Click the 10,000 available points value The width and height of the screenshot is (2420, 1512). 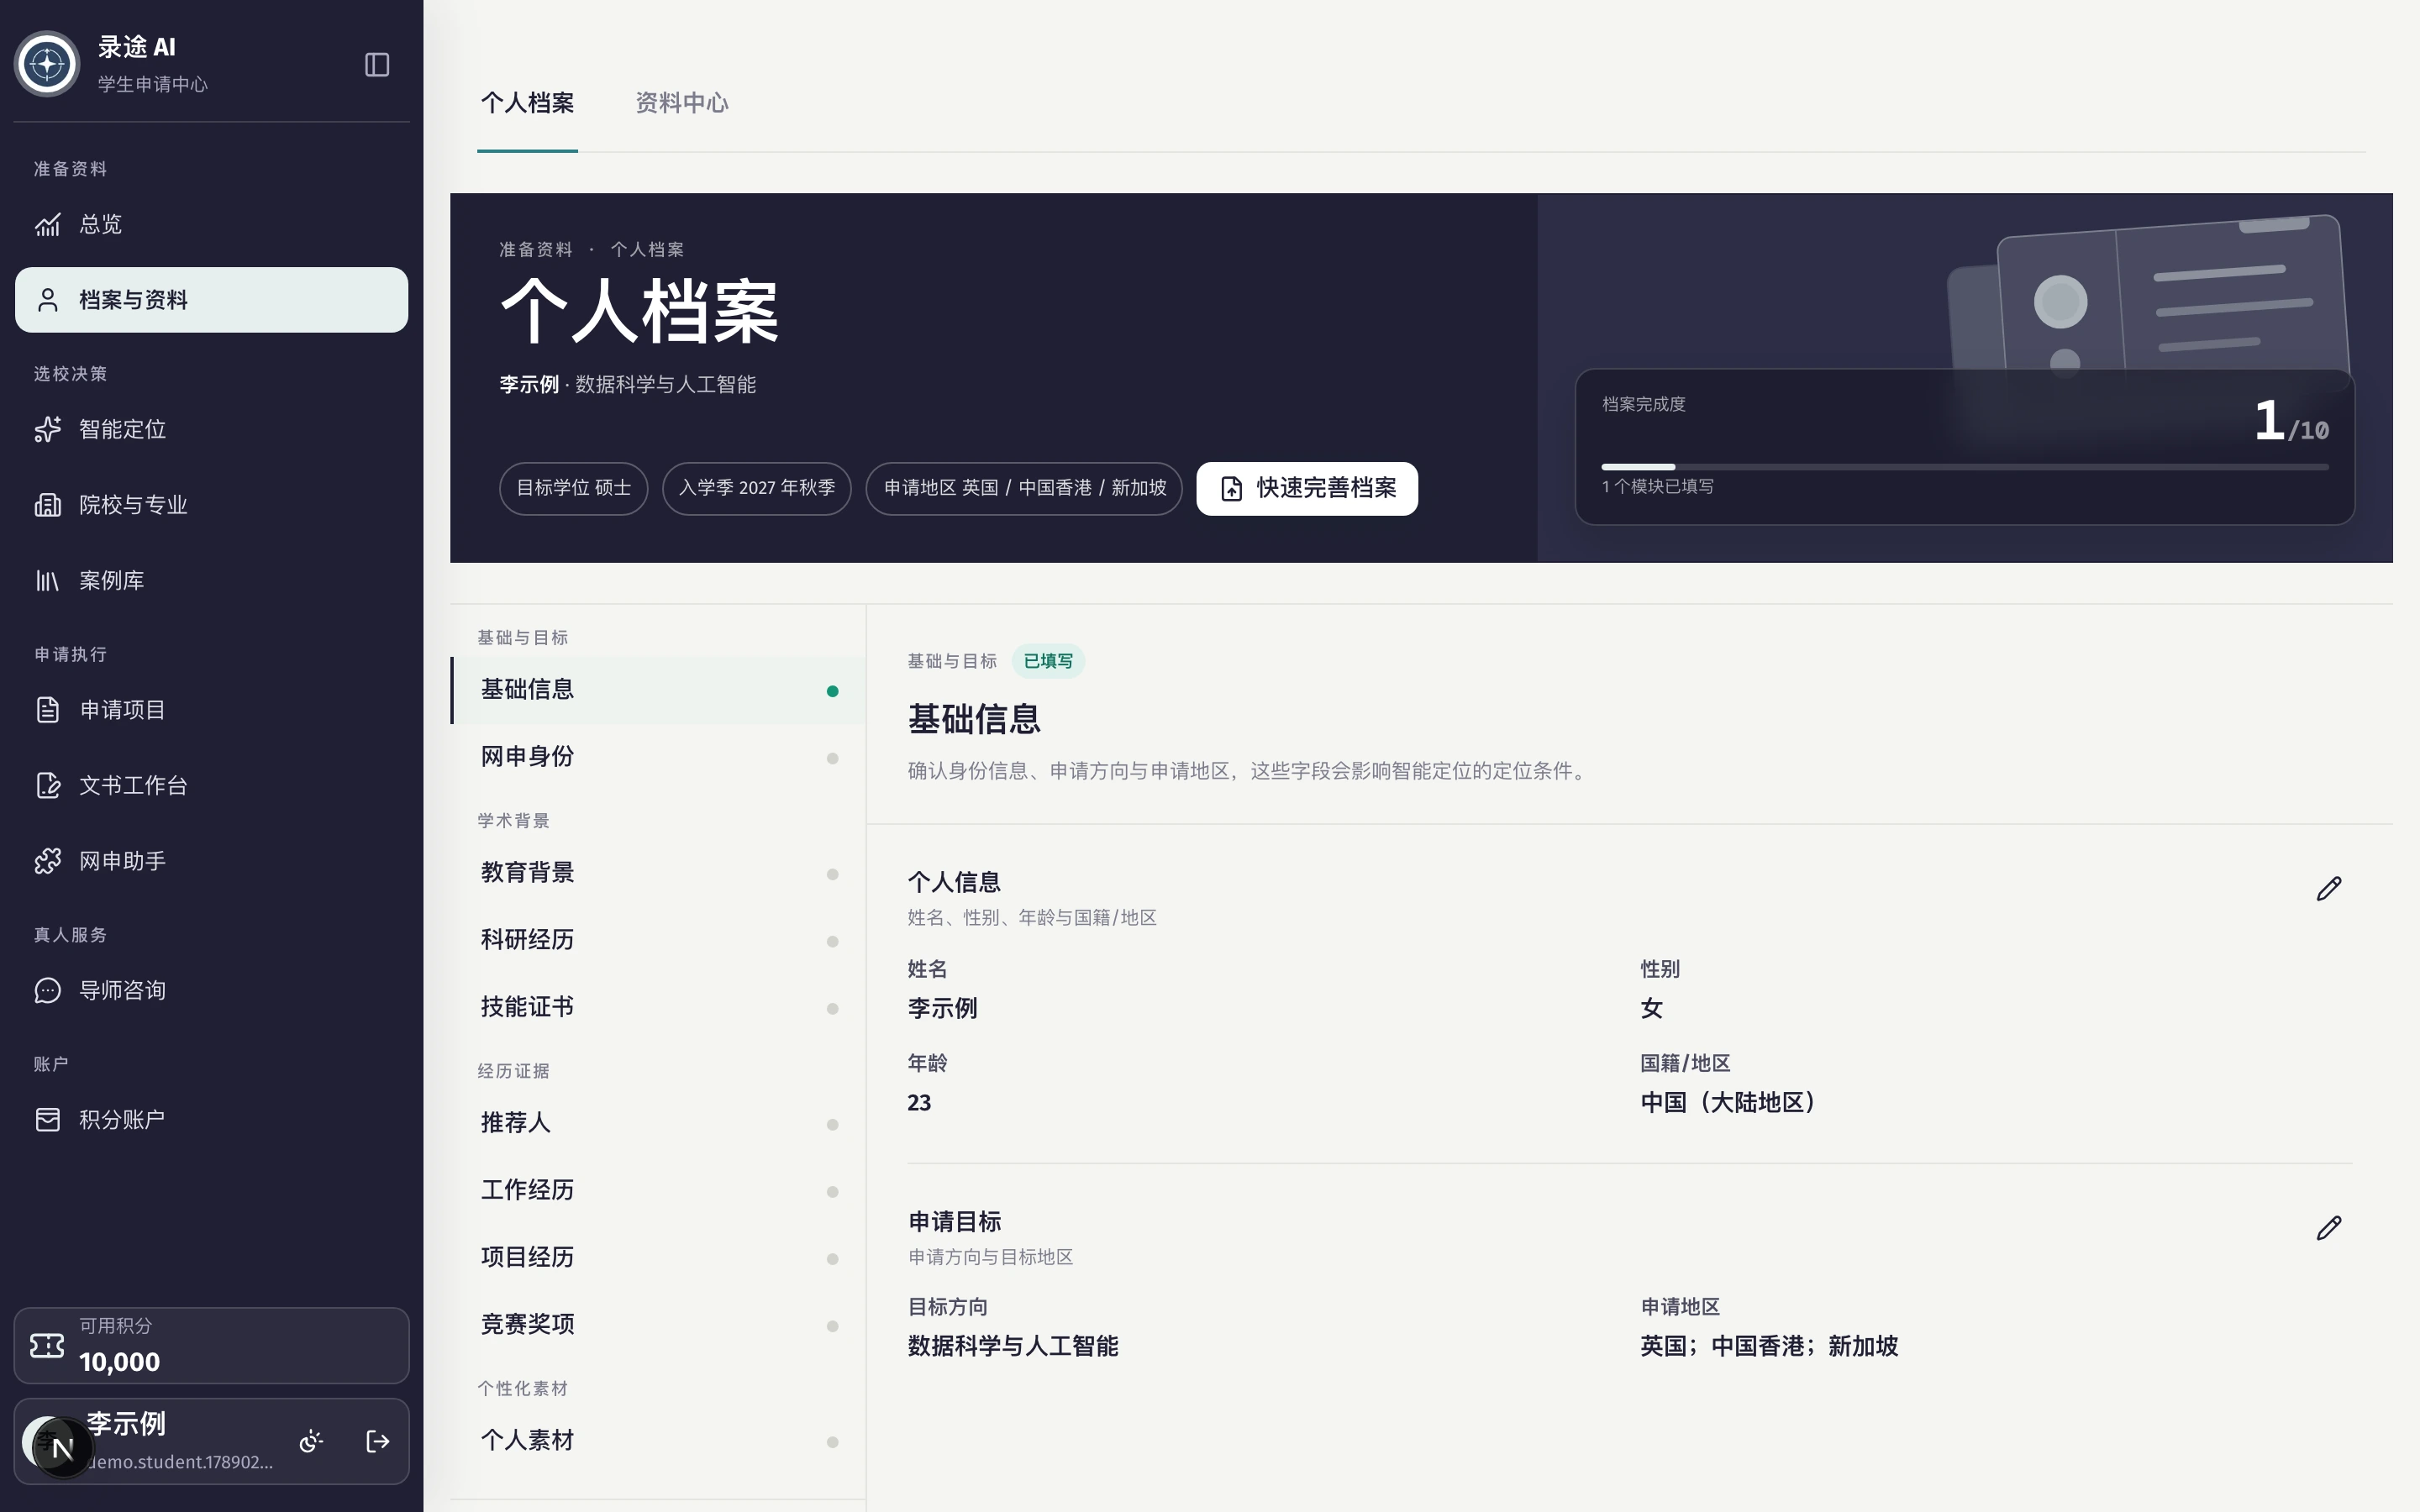(120, 1362)
